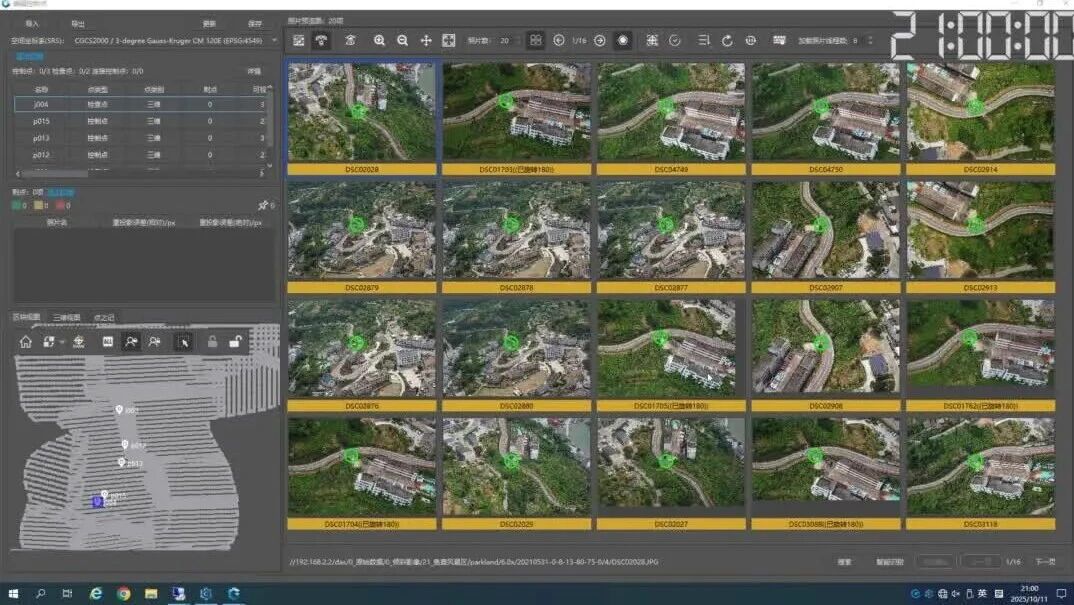
Task: Select the photo thumbnail DSC02028
Action: pyautogui.click(x=362, y=119)
